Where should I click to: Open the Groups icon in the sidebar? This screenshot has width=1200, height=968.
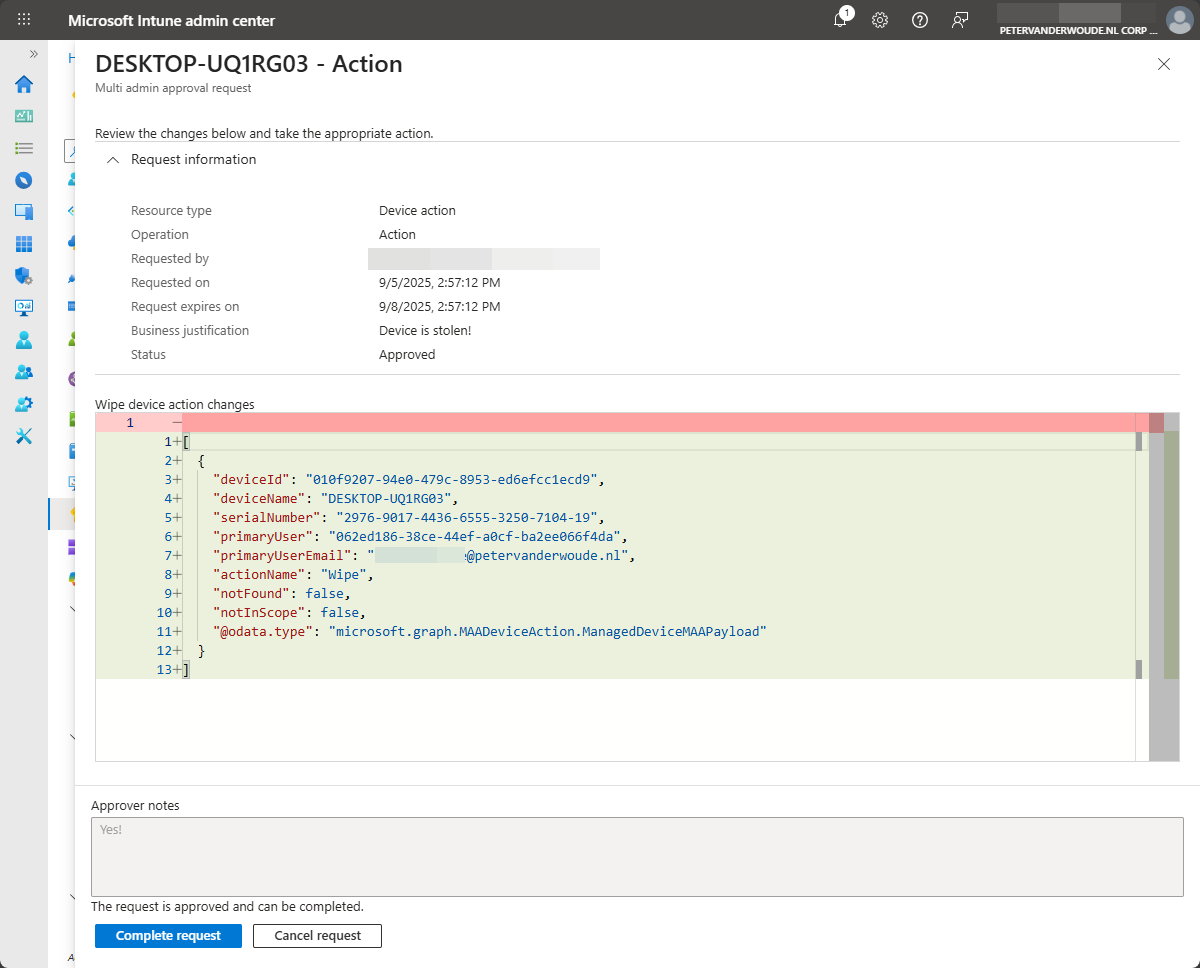pyautogui.click(x=24, y=372)
